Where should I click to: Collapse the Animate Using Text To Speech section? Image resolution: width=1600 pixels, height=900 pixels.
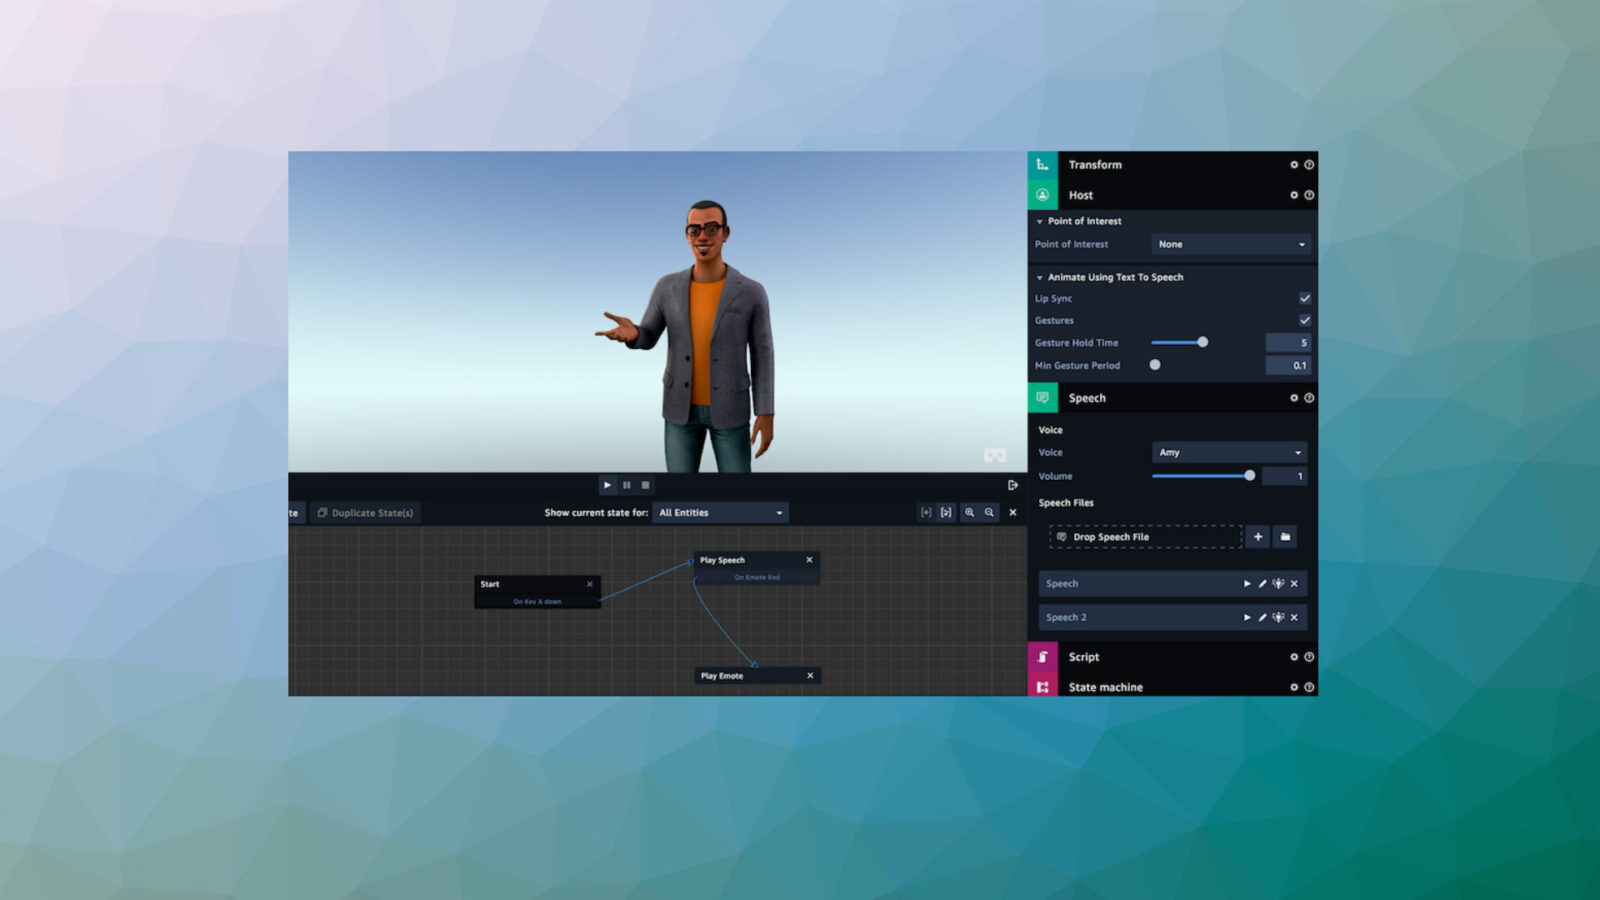[1040, 278]
